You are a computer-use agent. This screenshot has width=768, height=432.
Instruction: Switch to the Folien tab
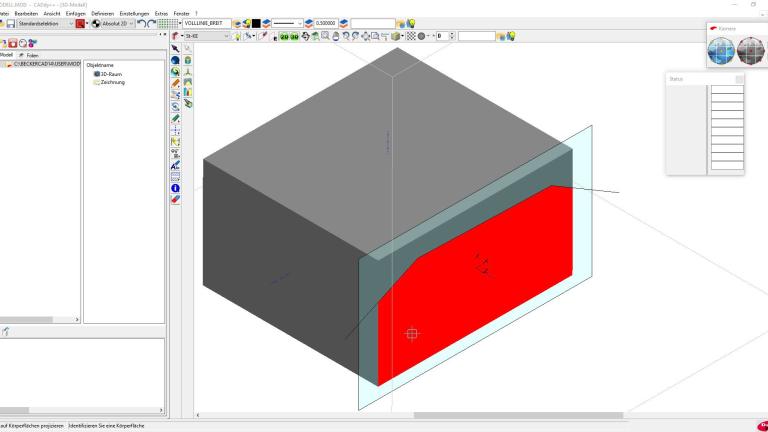[32, 55]
